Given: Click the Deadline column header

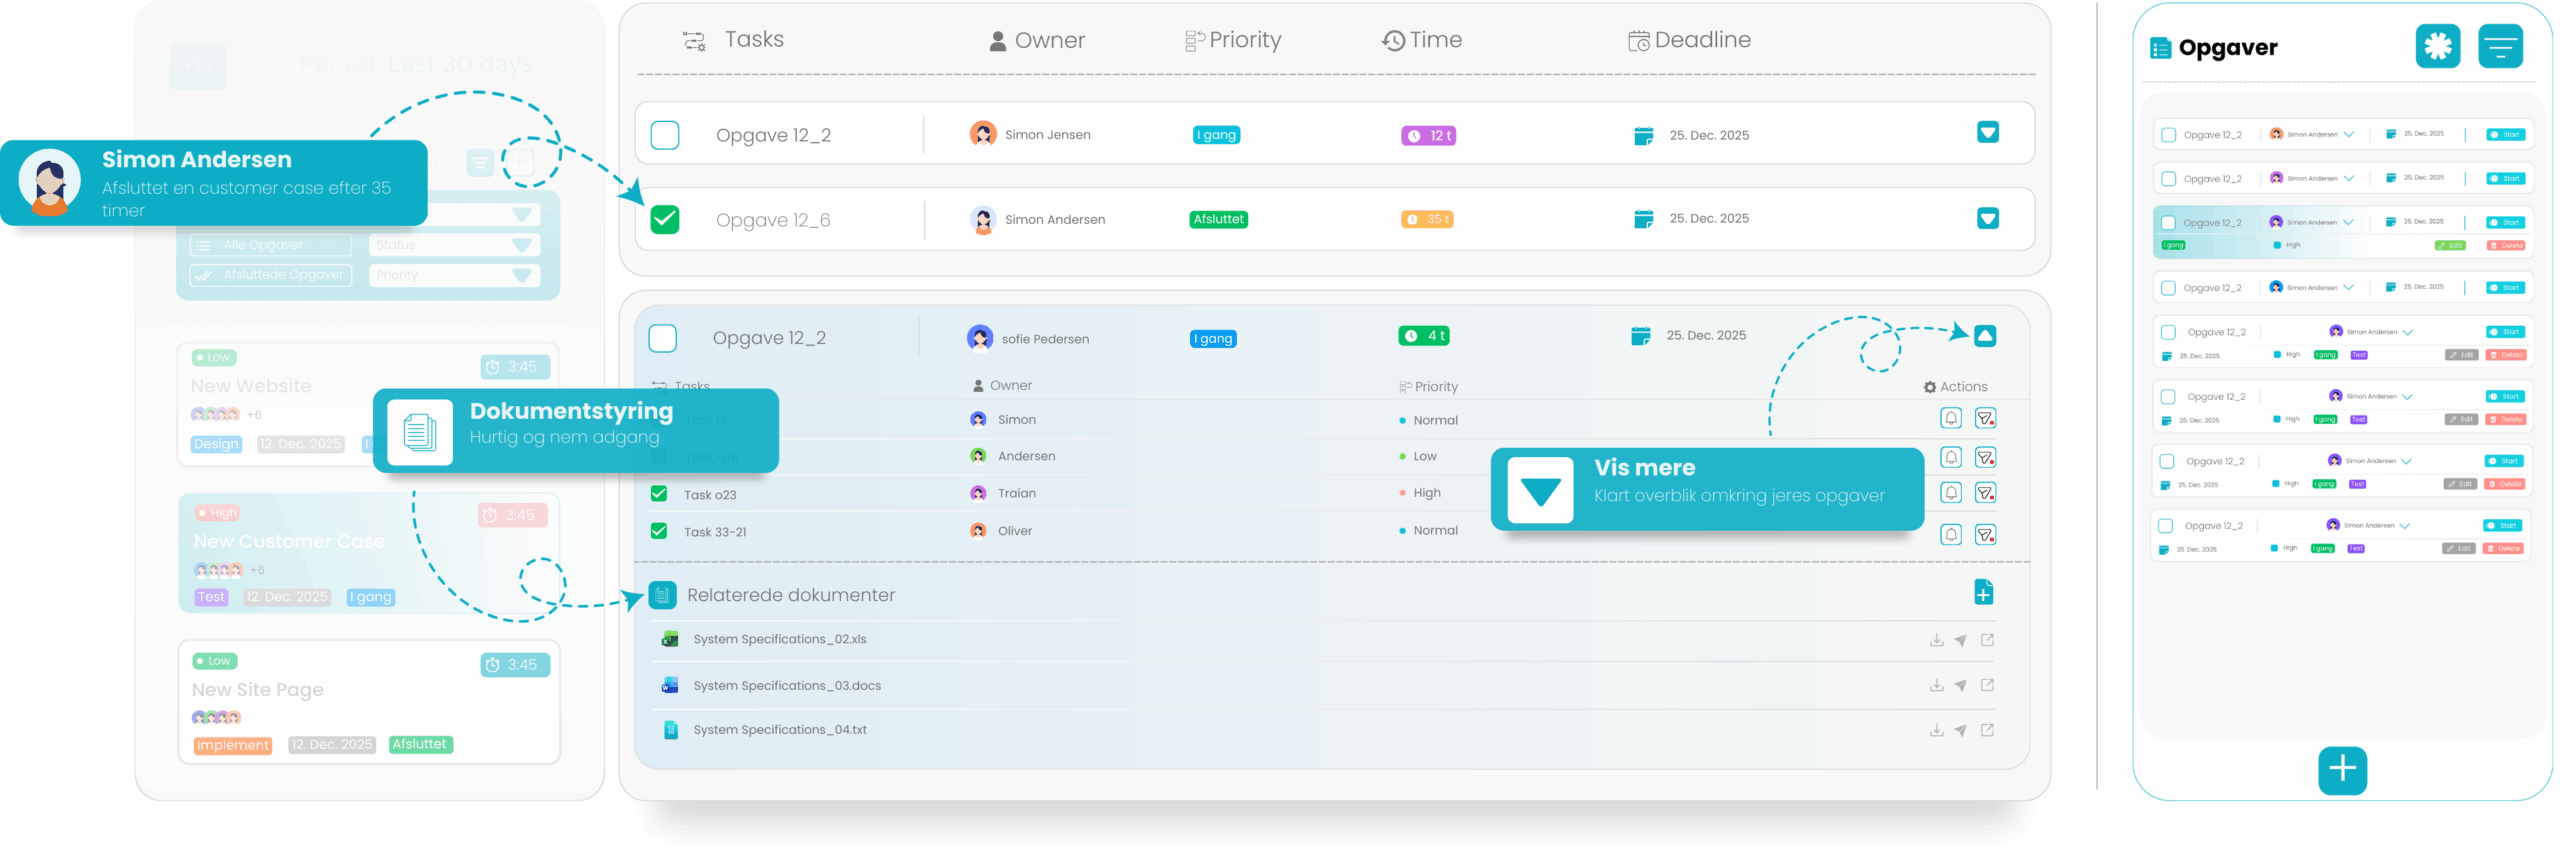Looking at the screenshot, I should tap(1689, 40).
